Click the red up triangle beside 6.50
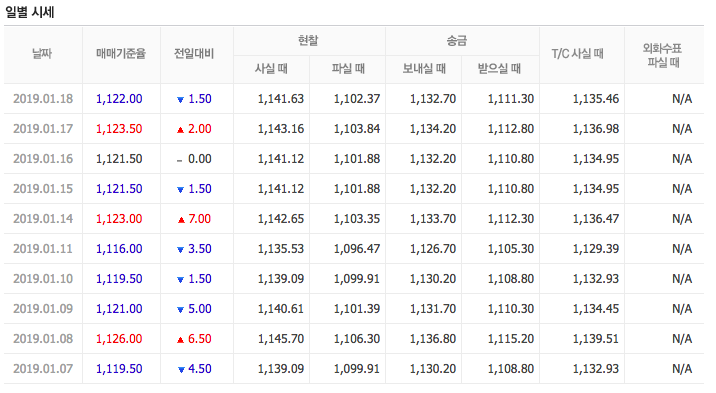The image size is (716, 393). click(180, 340)
